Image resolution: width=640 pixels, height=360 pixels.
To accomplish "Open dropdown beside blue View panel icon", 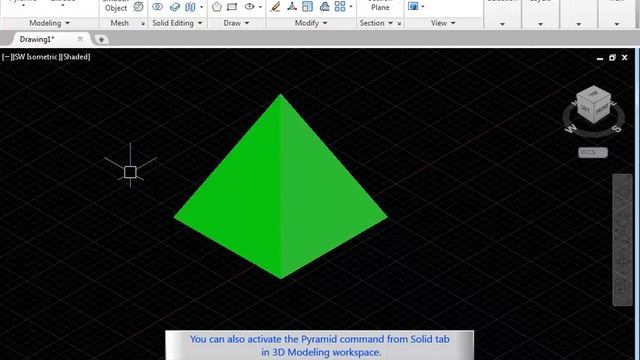I will (x=423, y=7).
